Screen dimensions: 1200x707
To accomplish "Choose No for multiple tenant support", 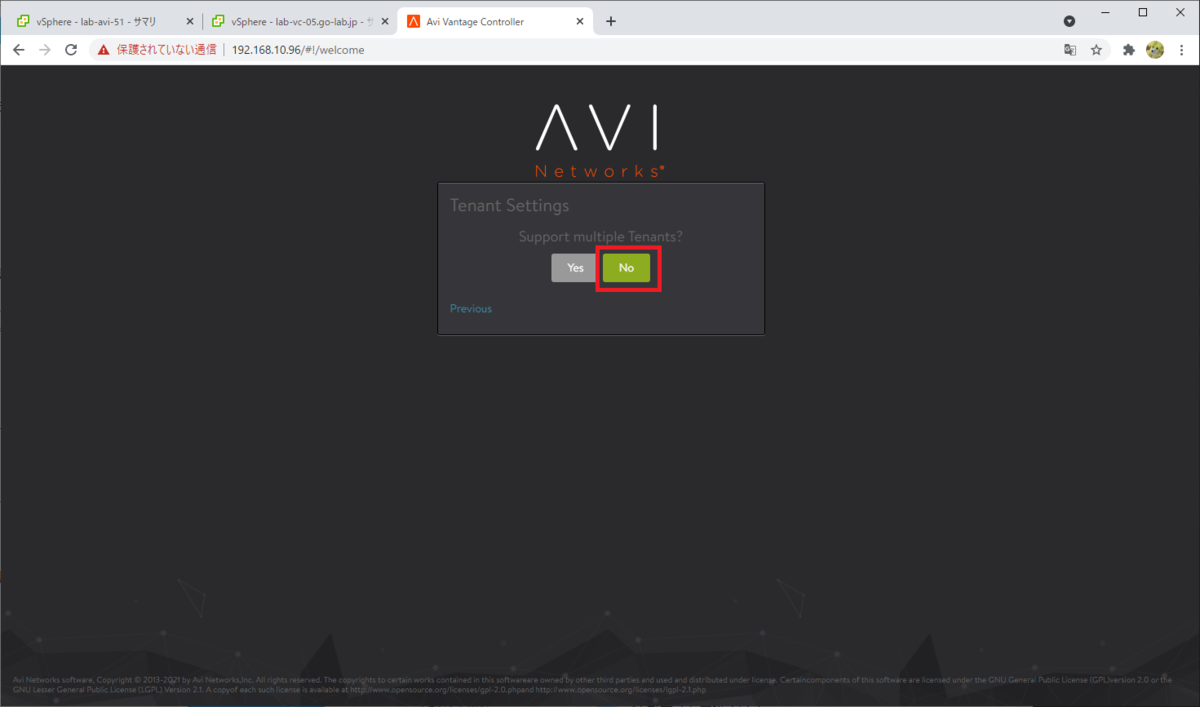I will [626, 268].
